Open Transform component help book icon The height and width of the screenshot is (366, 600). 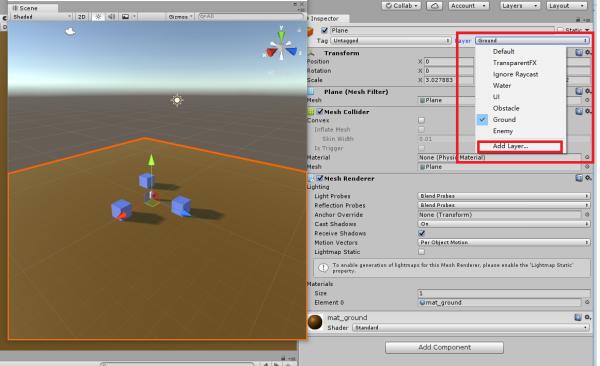(x=579, y=52)
